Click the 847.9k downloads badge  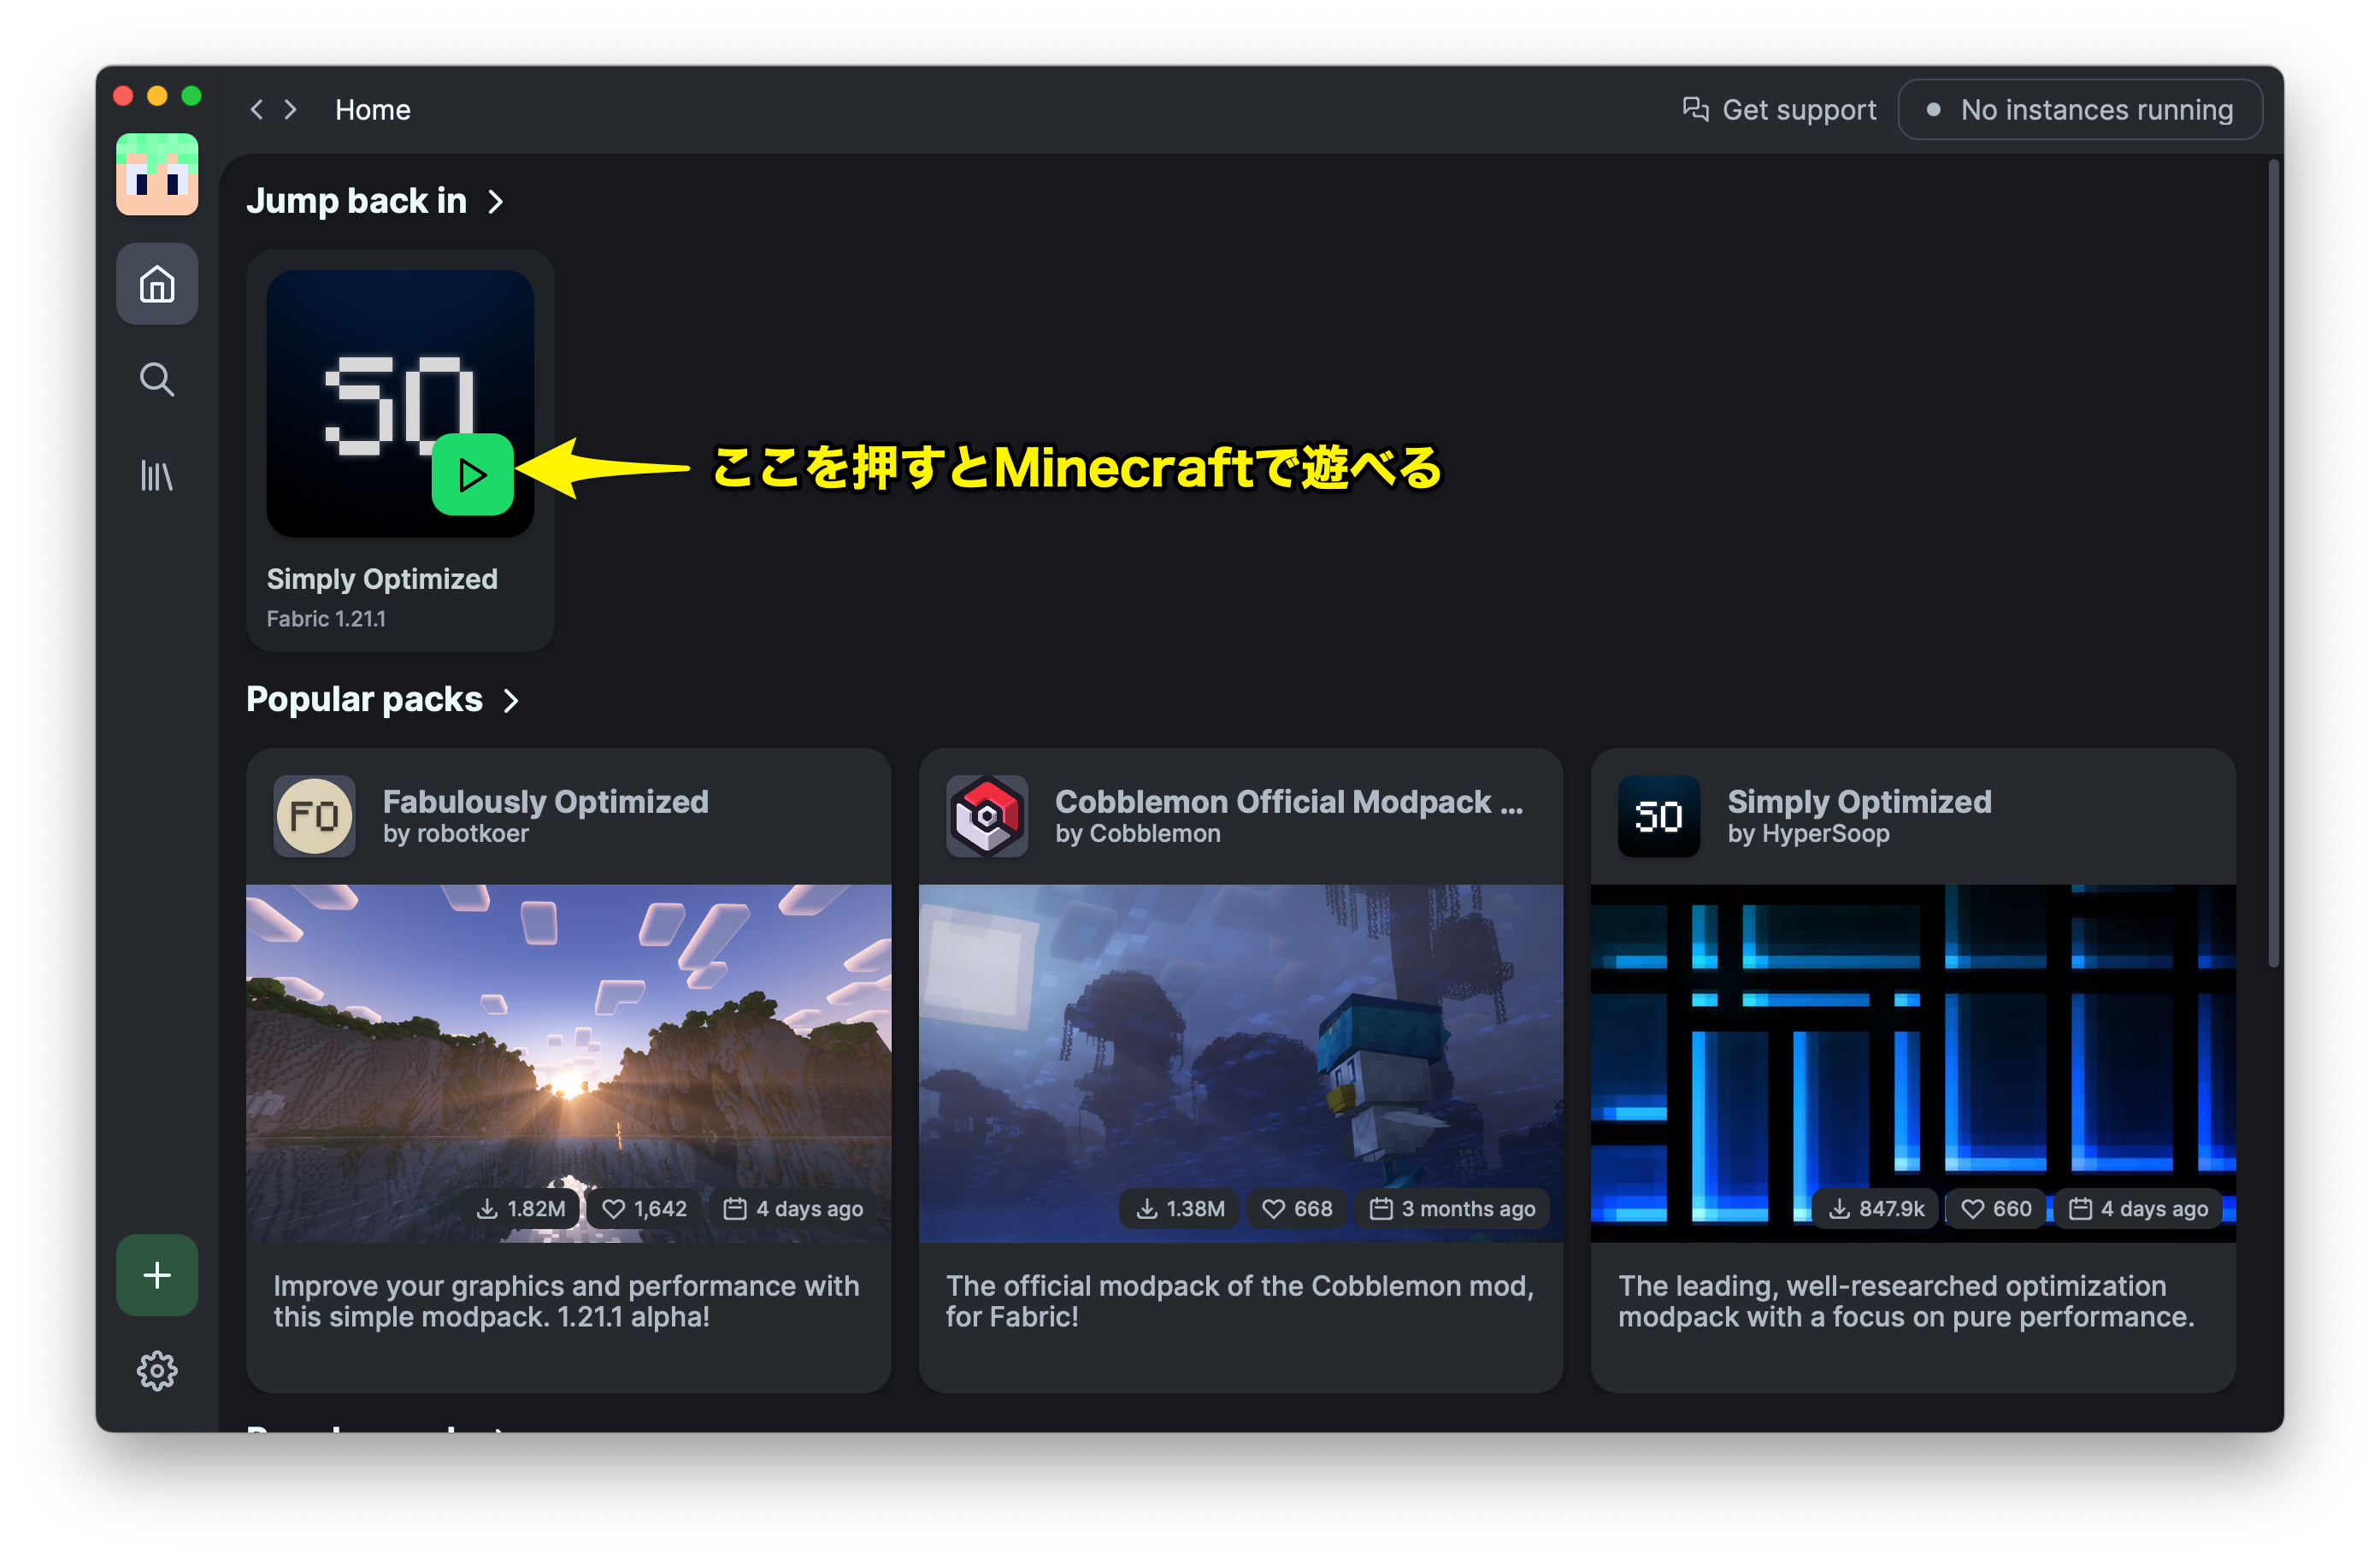coord(1875,1209)
